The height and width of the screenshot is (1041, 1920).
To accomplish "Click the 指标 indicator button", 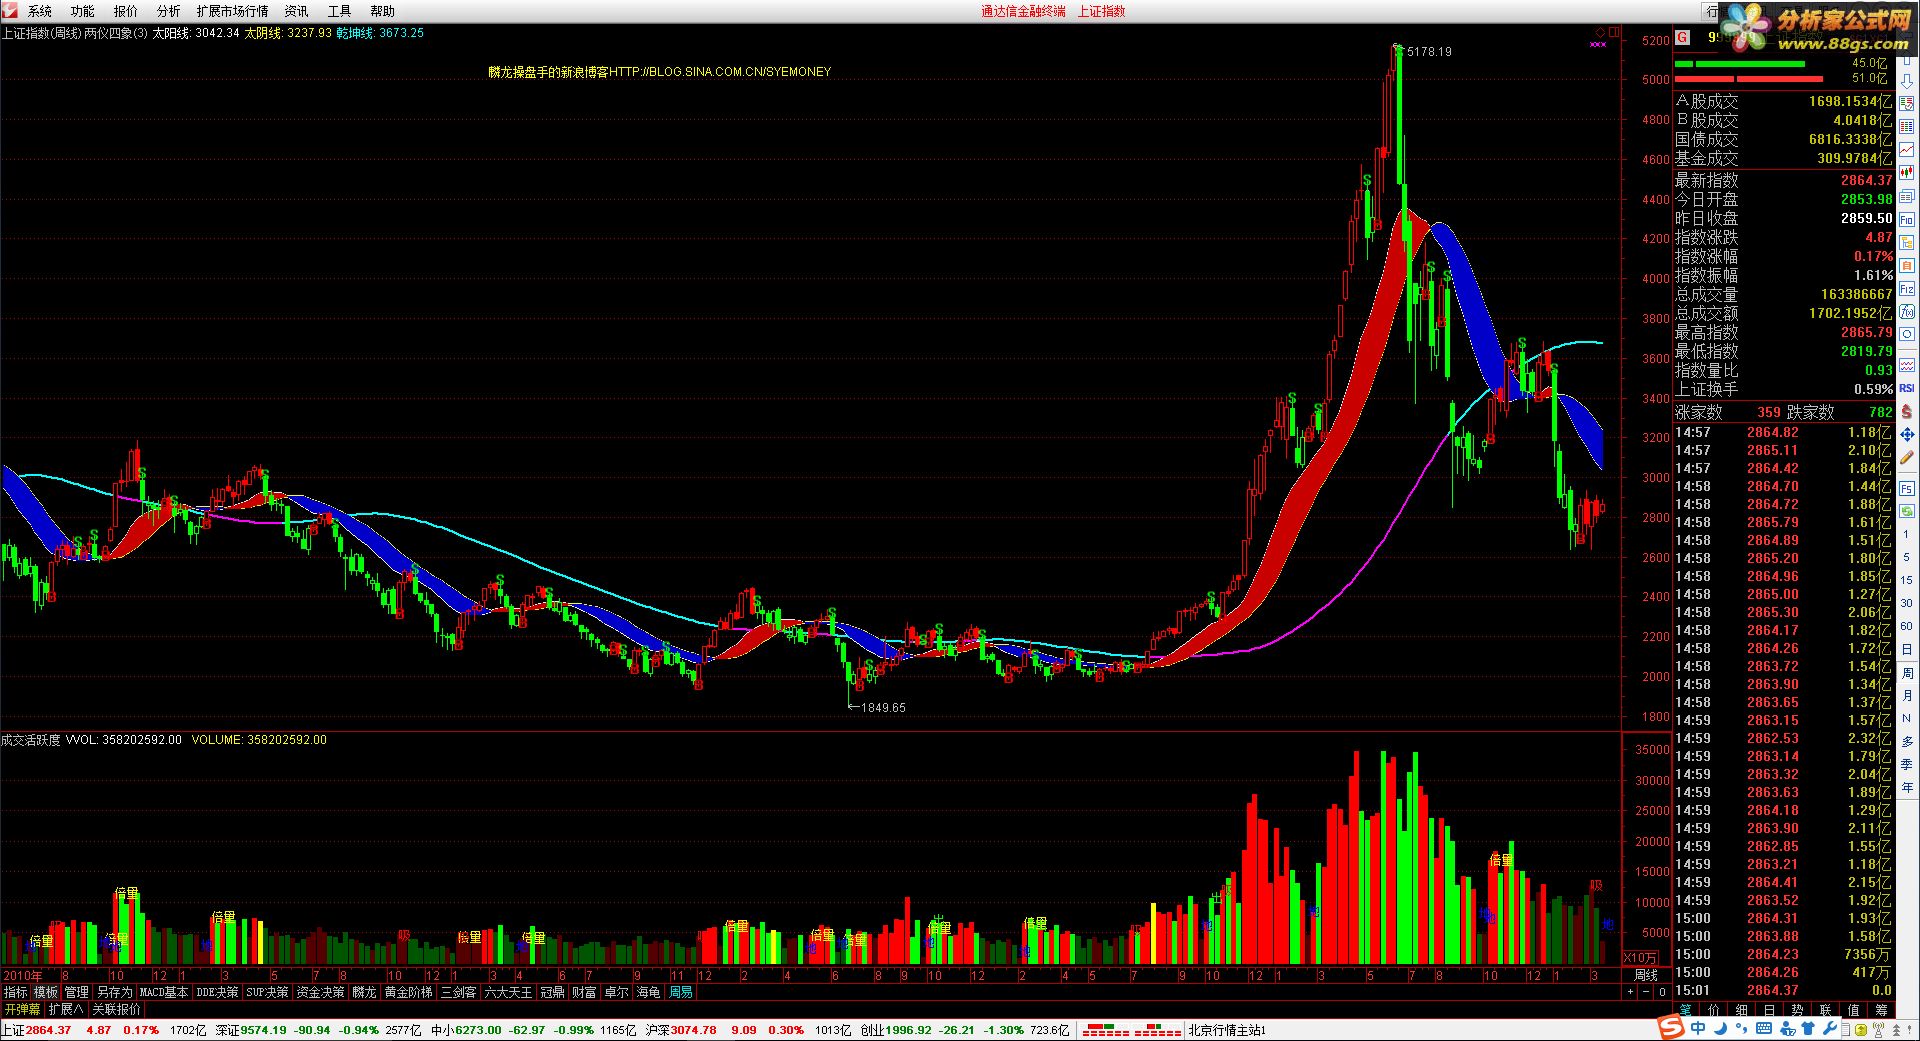I will pyautogui.click(x=16, y=992).
